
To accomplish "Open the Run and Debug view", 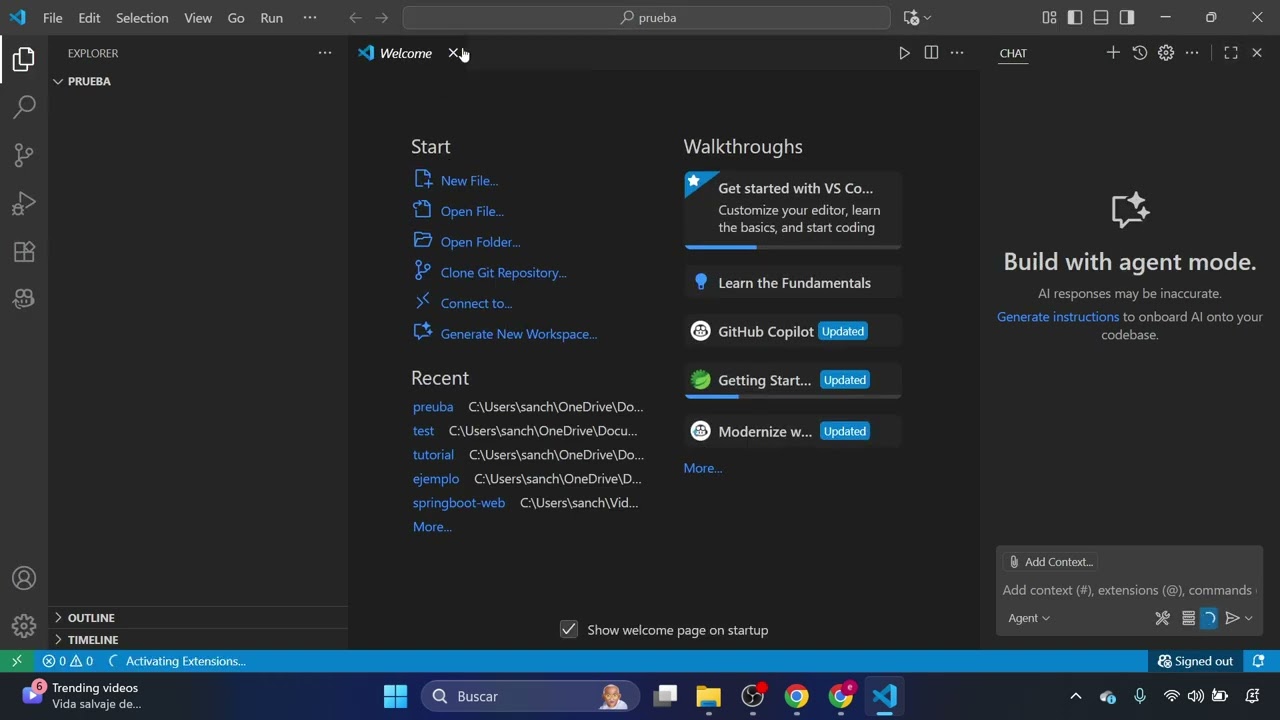I will (x=24, y=203).
